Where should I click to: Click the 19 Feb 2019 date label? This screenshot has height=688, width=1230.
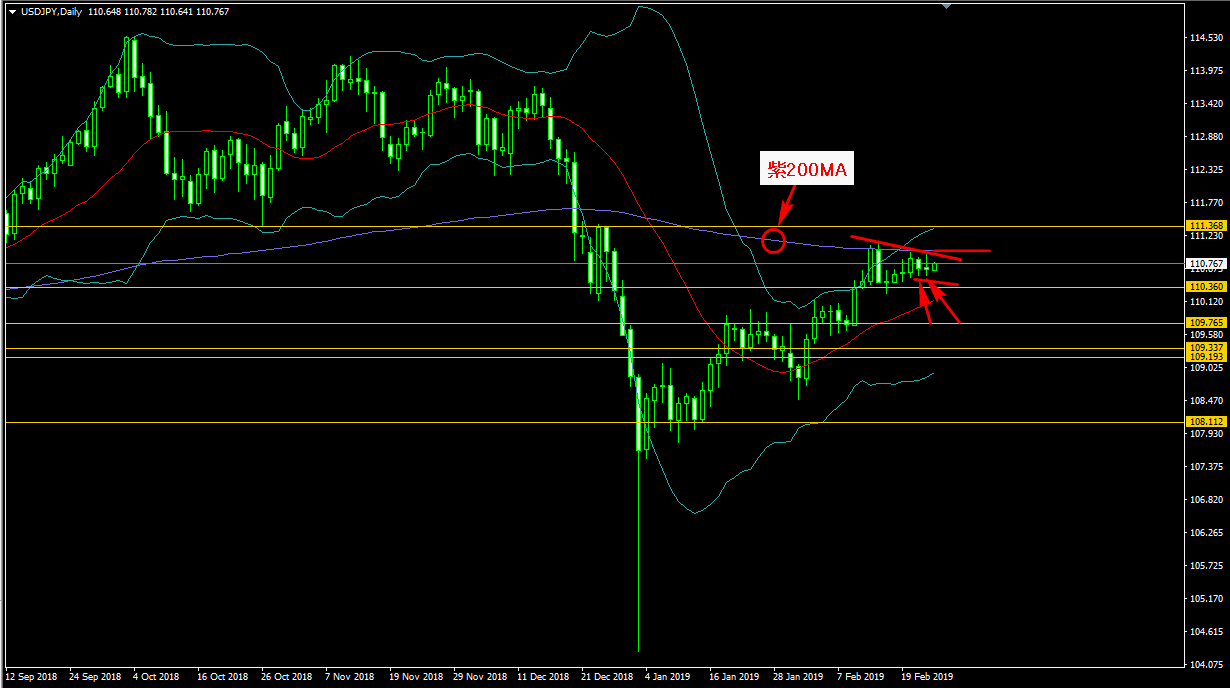coord(928,676)
